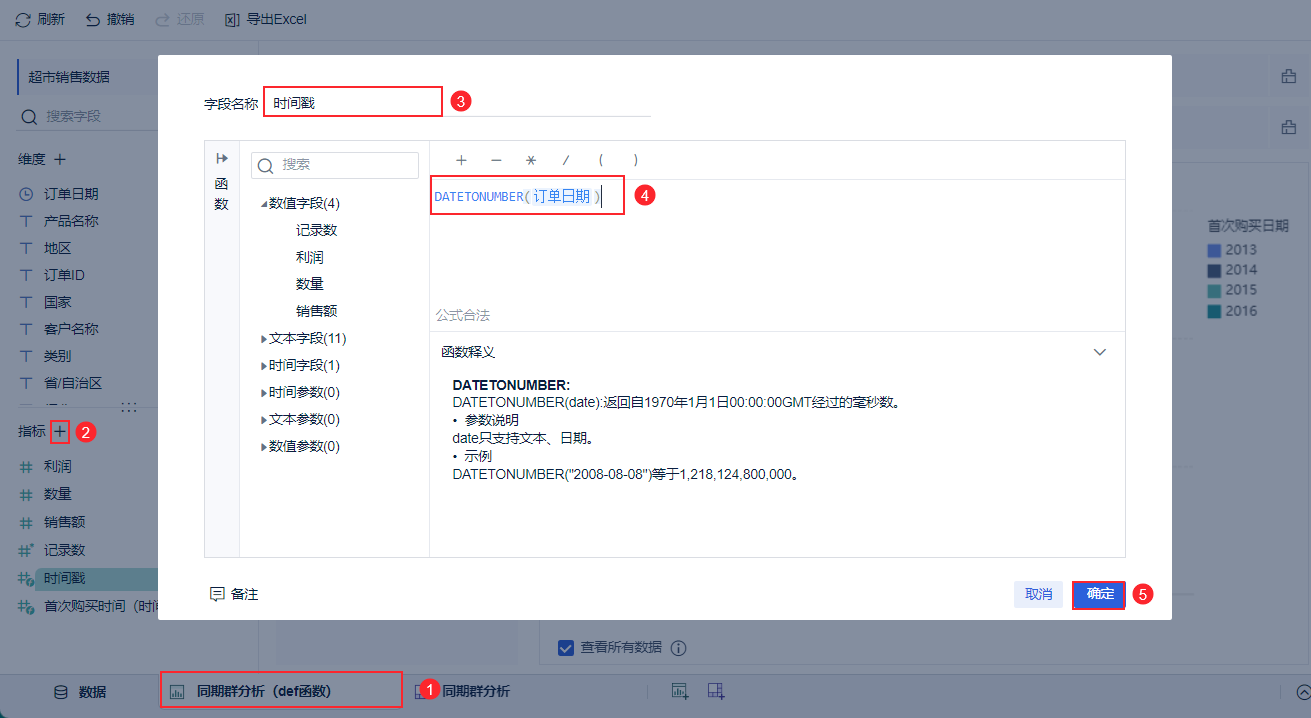The image size is (1311, 718).
Task: Click the search icon beside 搜索字段
Action: tap(29, 116)
